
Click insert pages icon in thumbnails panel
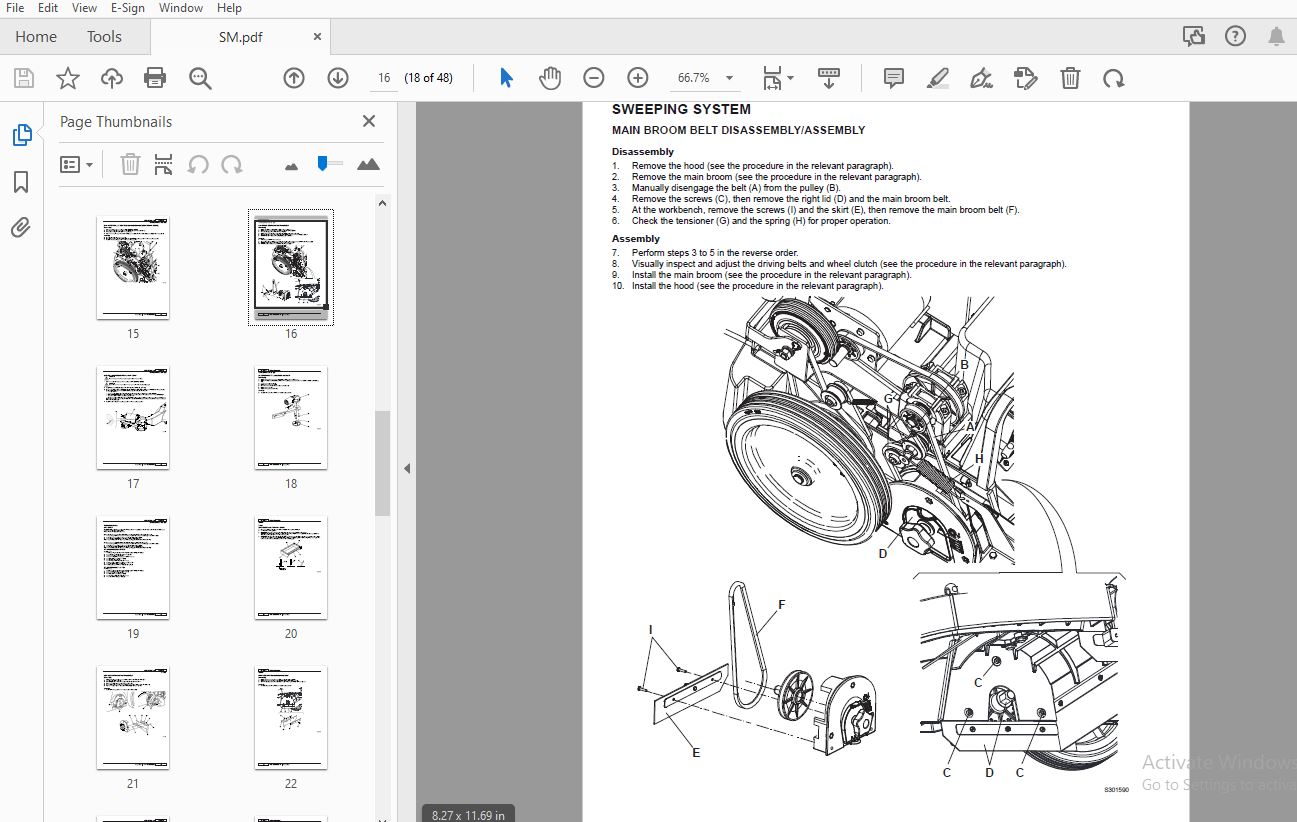tap(164, 164)
